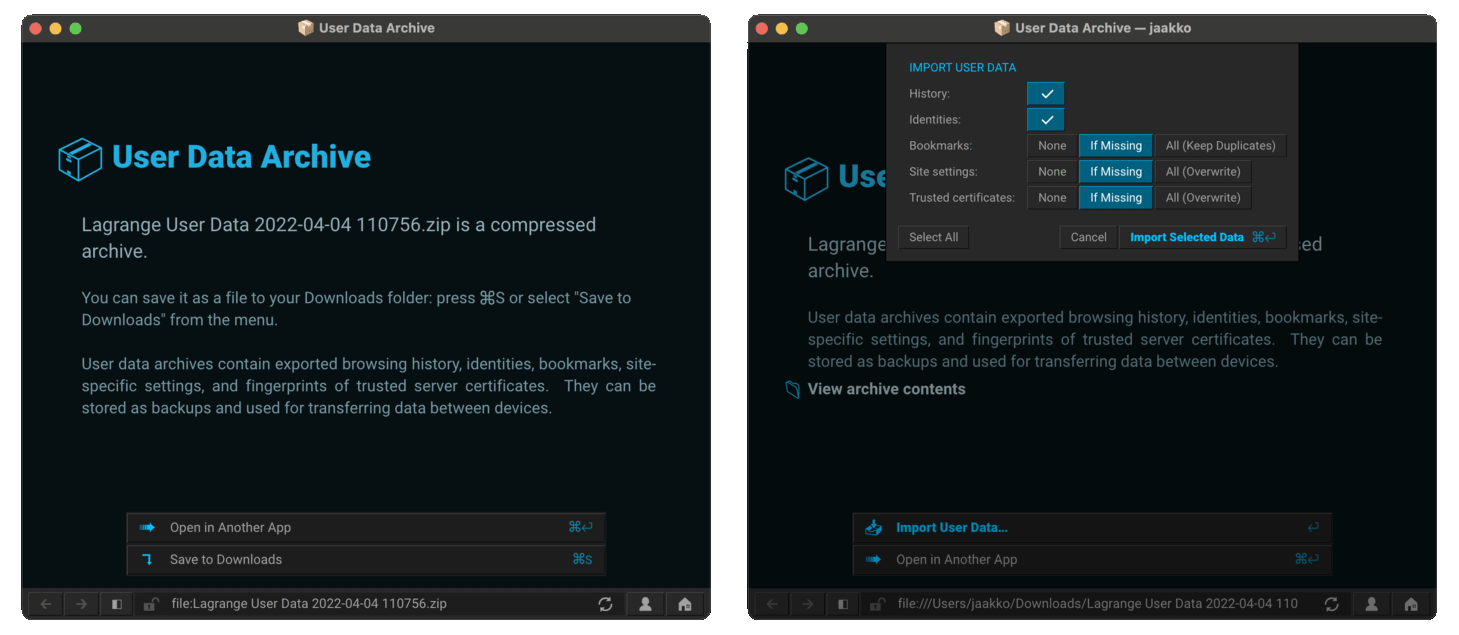
Task: Close the left User Data Archive window
Action: [36, 28]
